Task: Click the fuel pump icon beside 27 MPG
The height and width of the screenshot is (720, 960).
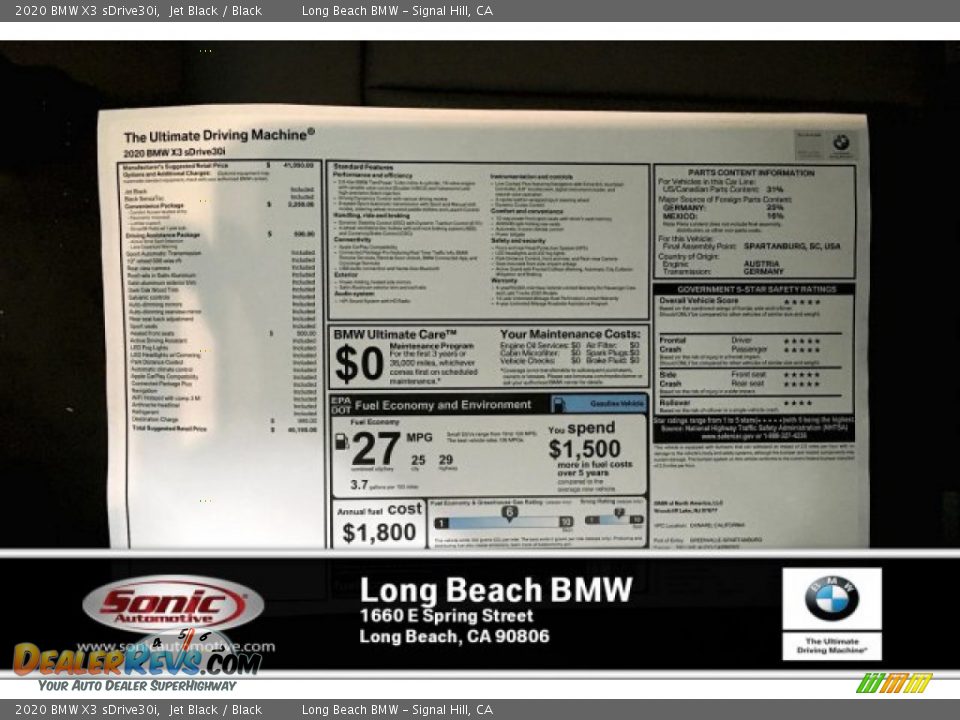Action: tap(342, 442)
